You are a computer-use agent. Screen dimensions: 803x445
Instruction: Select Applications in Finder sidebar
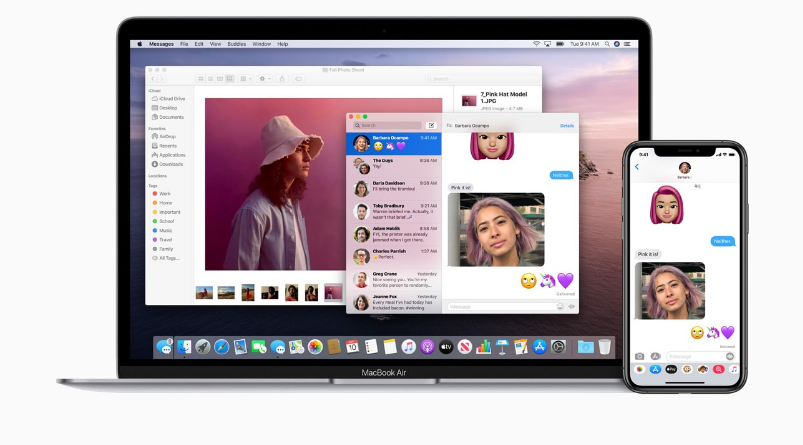click(x=168, y=155)
